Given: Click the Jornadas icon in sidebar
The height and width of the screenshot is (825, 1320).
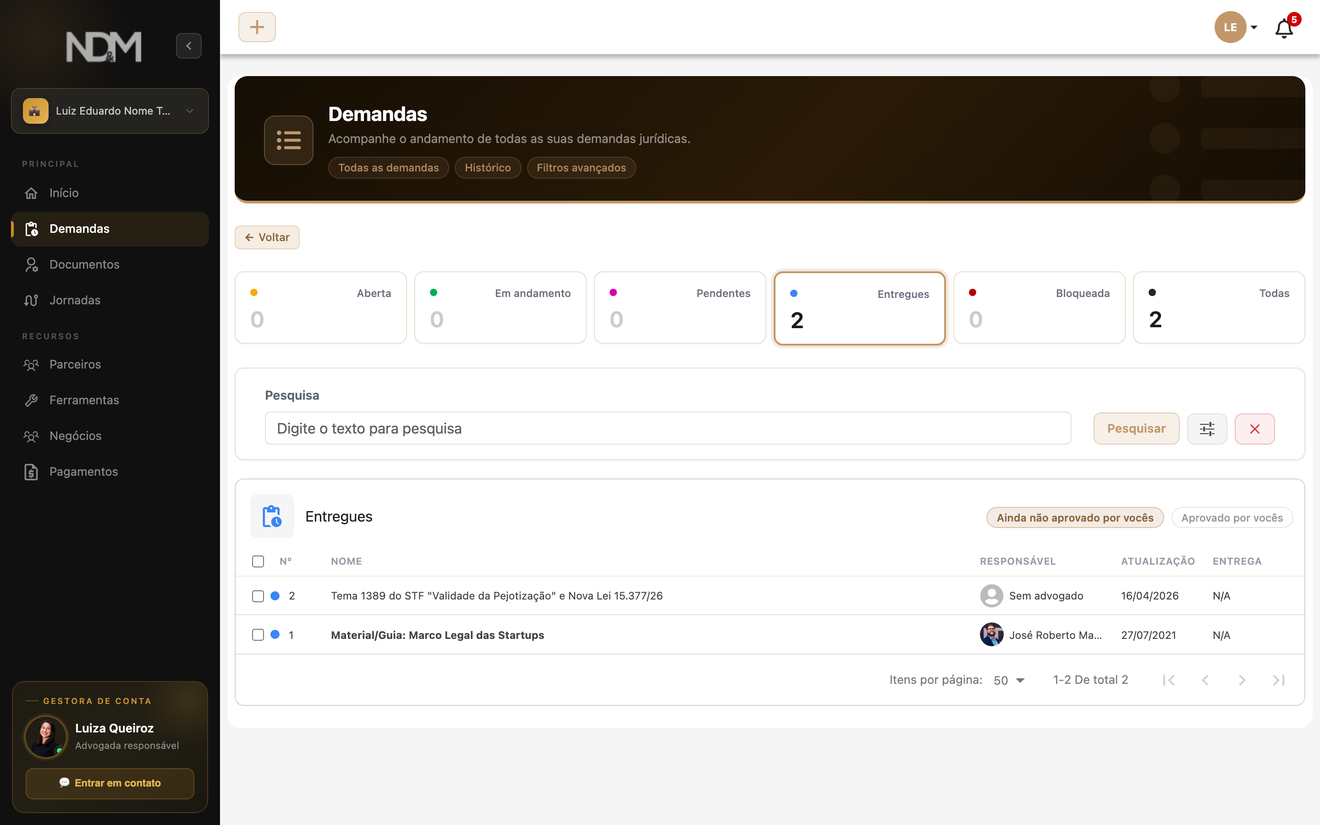Looking at the screenshot, I should 31,300.
